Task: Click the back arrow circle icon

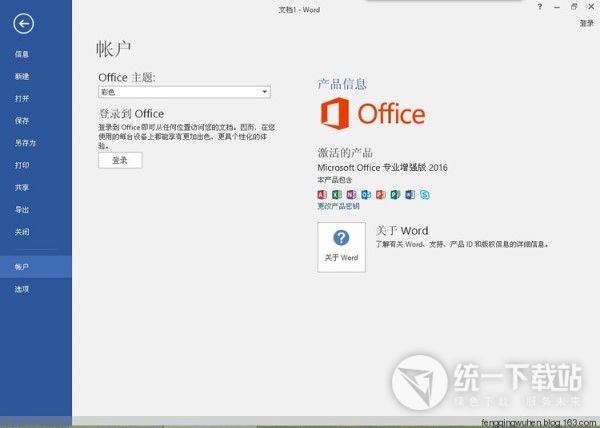Action: click(24, 24)
